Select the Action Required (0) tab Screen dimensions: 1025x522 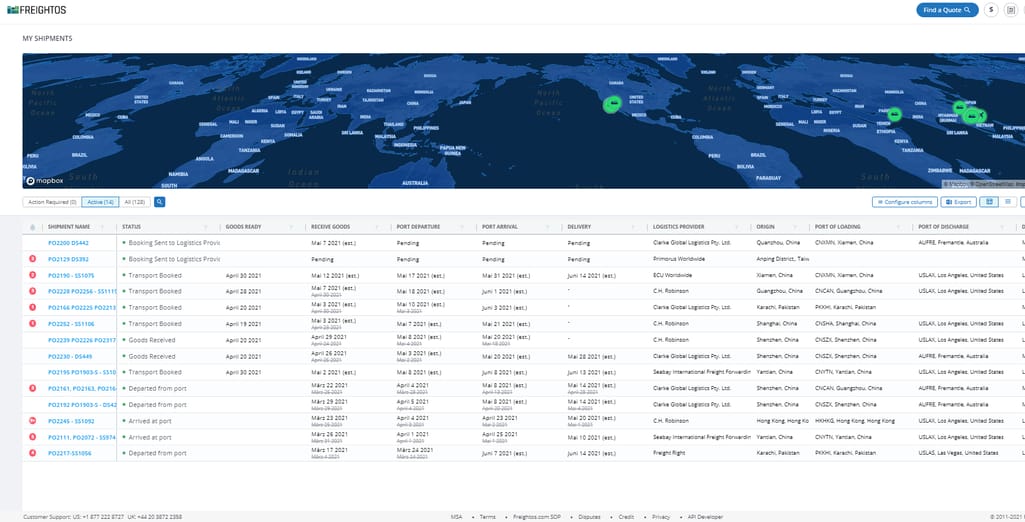pos(52,202)
